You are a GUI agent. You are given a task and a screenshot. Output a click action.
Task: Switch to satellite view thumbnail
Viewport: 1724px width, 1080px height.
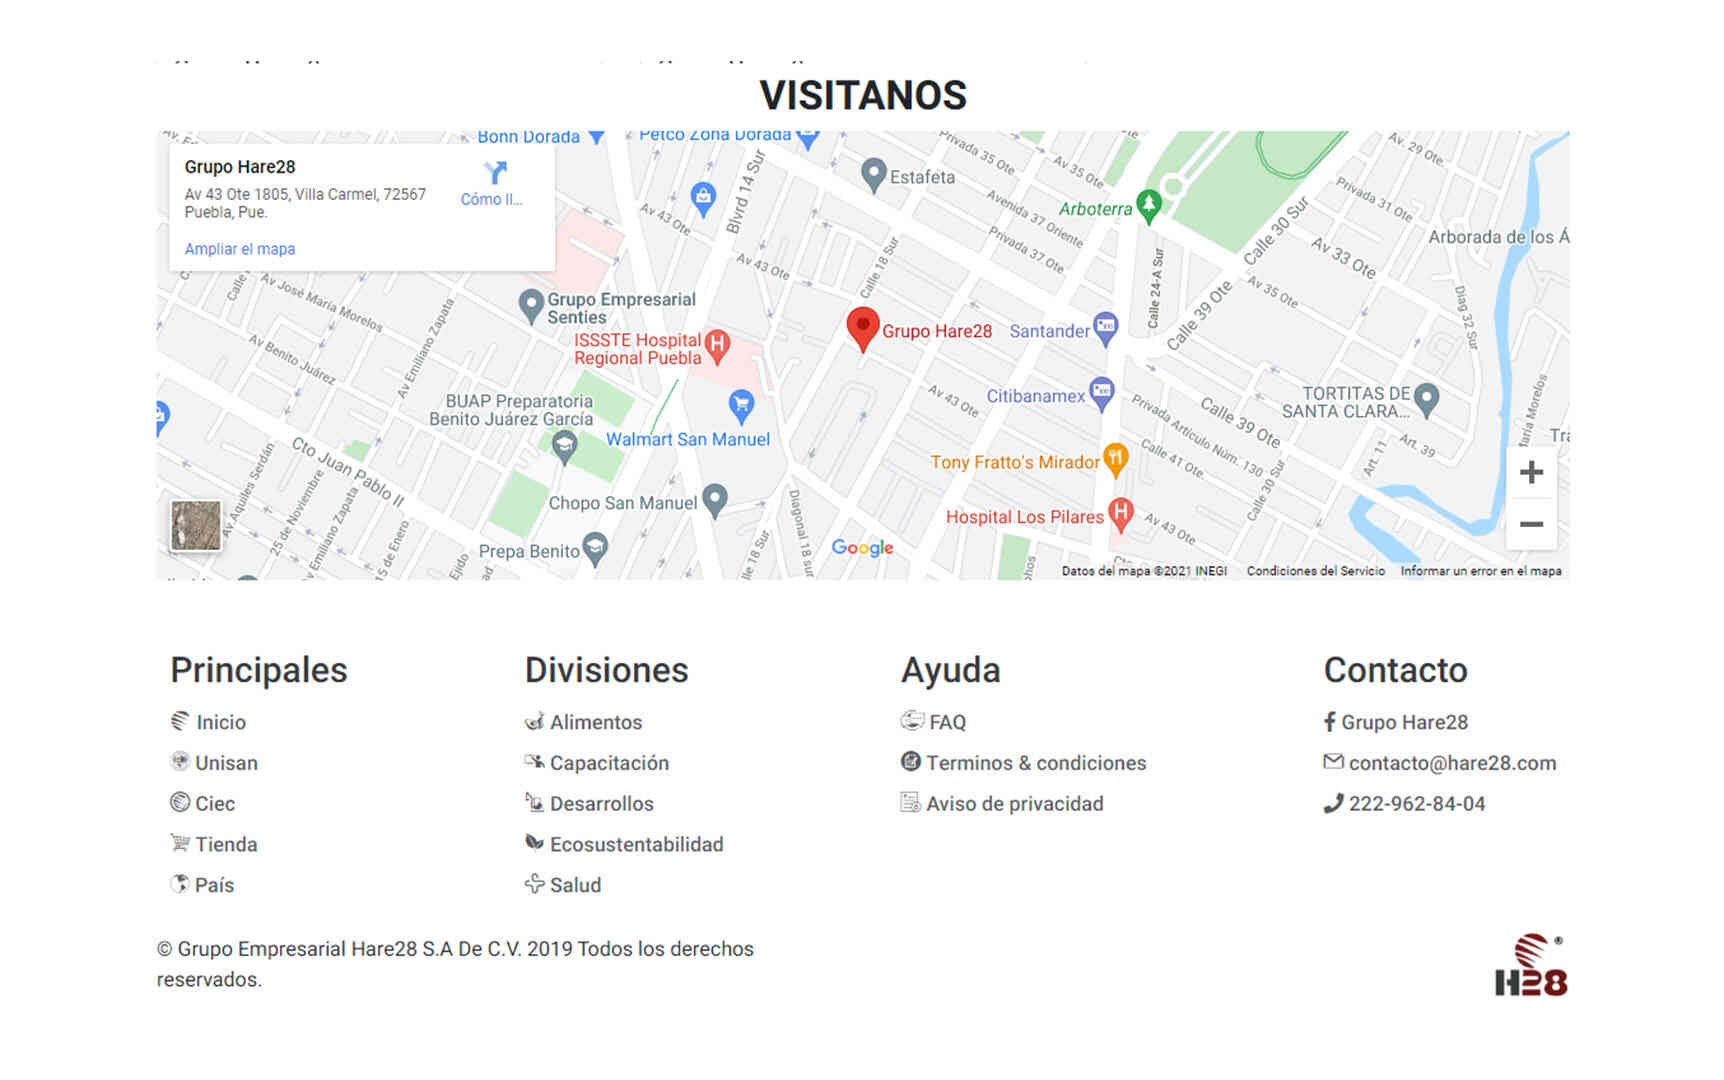point(196,526)
